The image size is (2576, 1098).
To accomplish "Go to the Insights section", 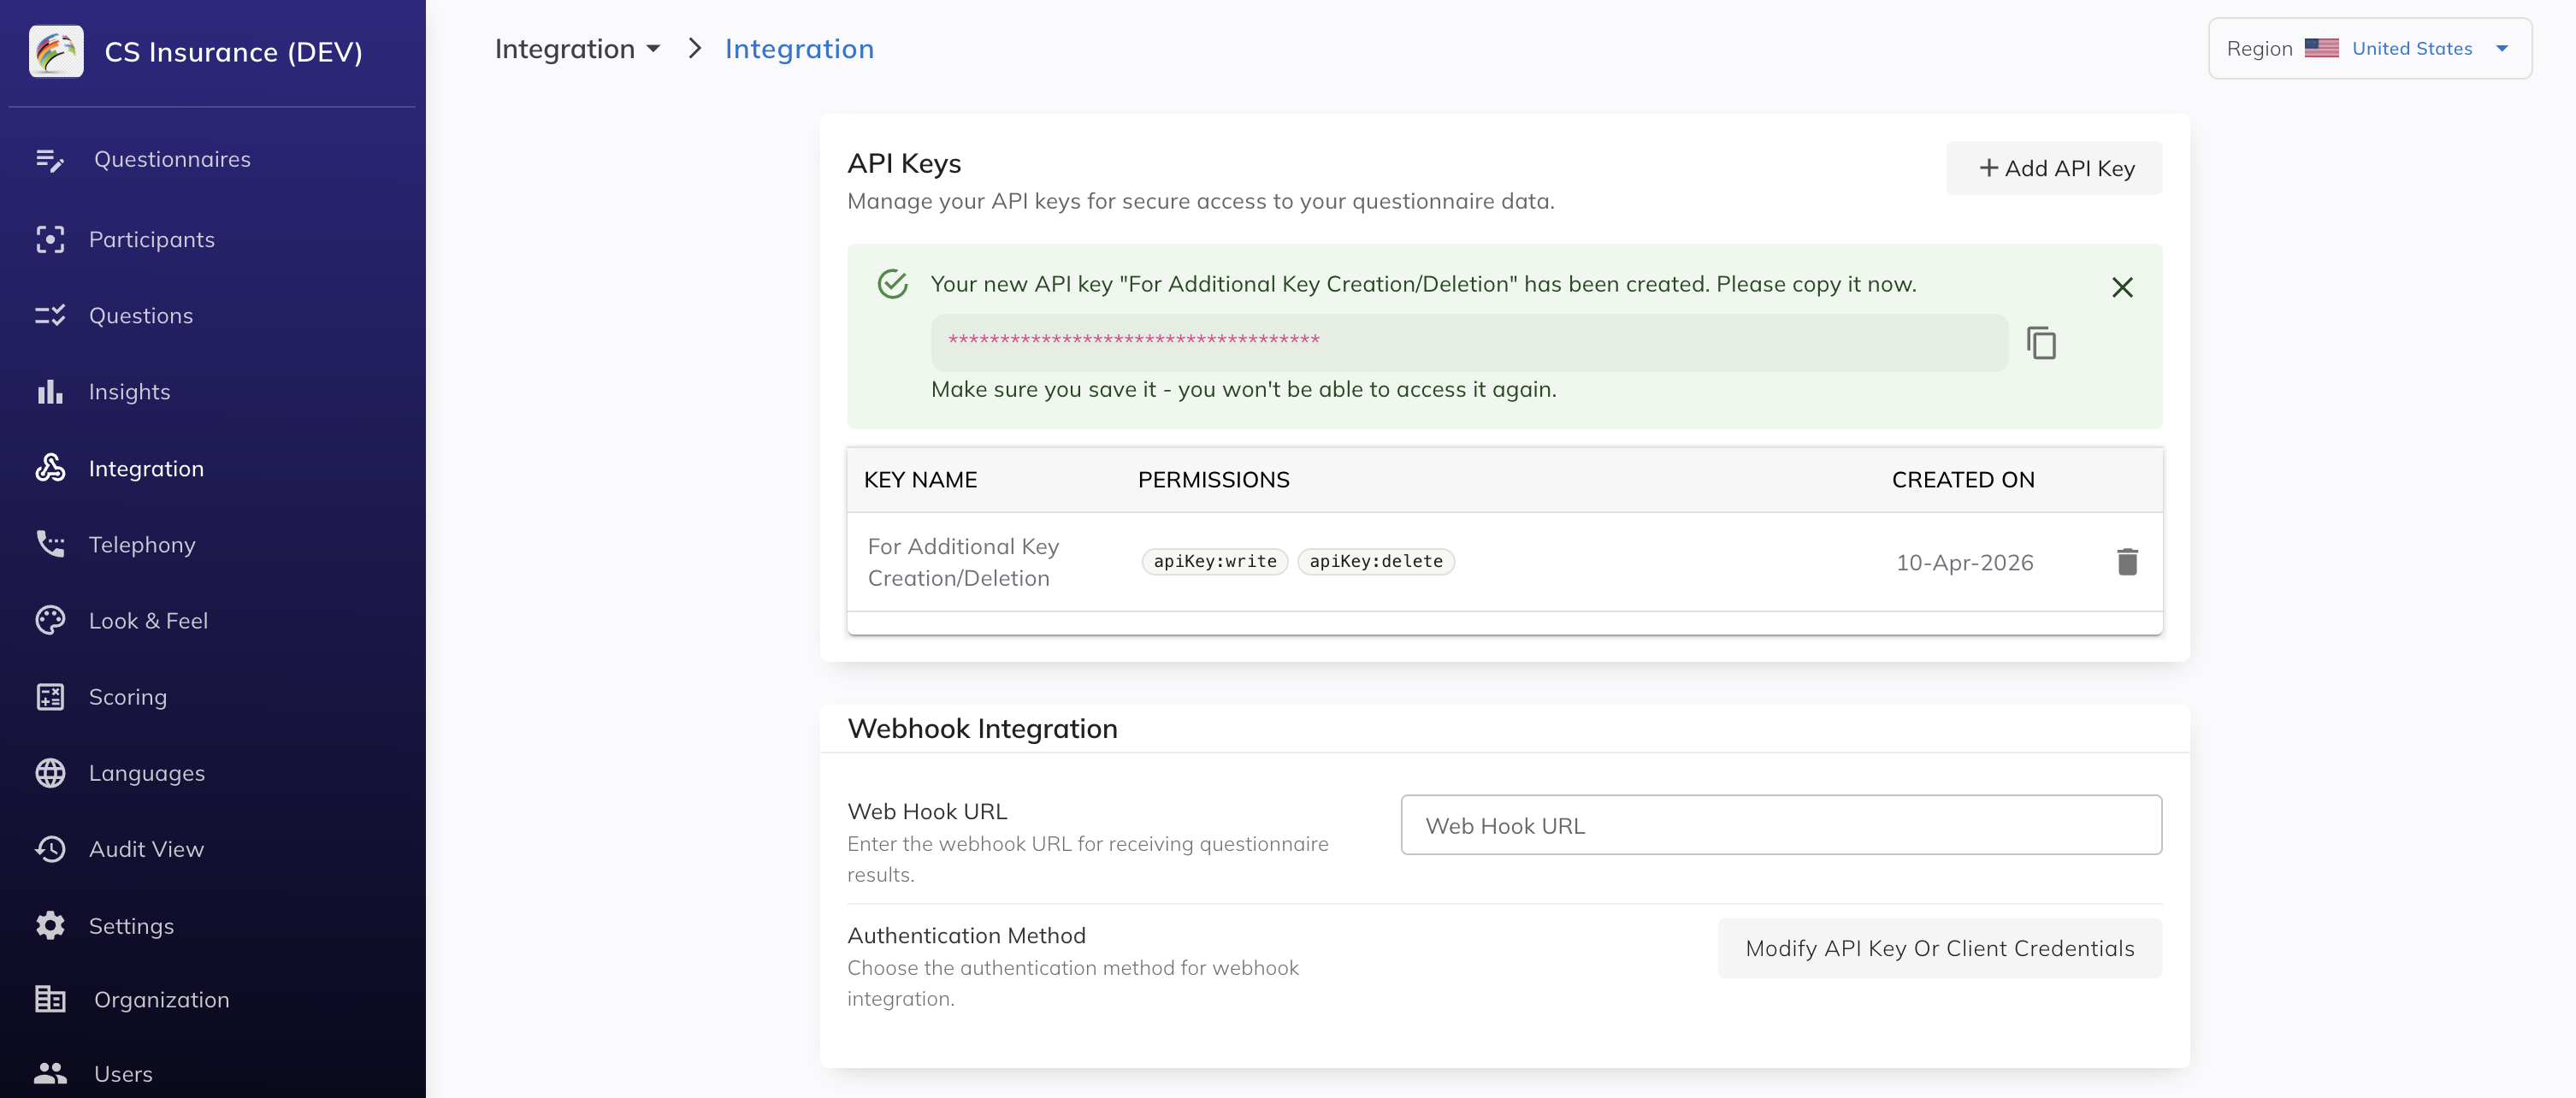I will 129,392.
